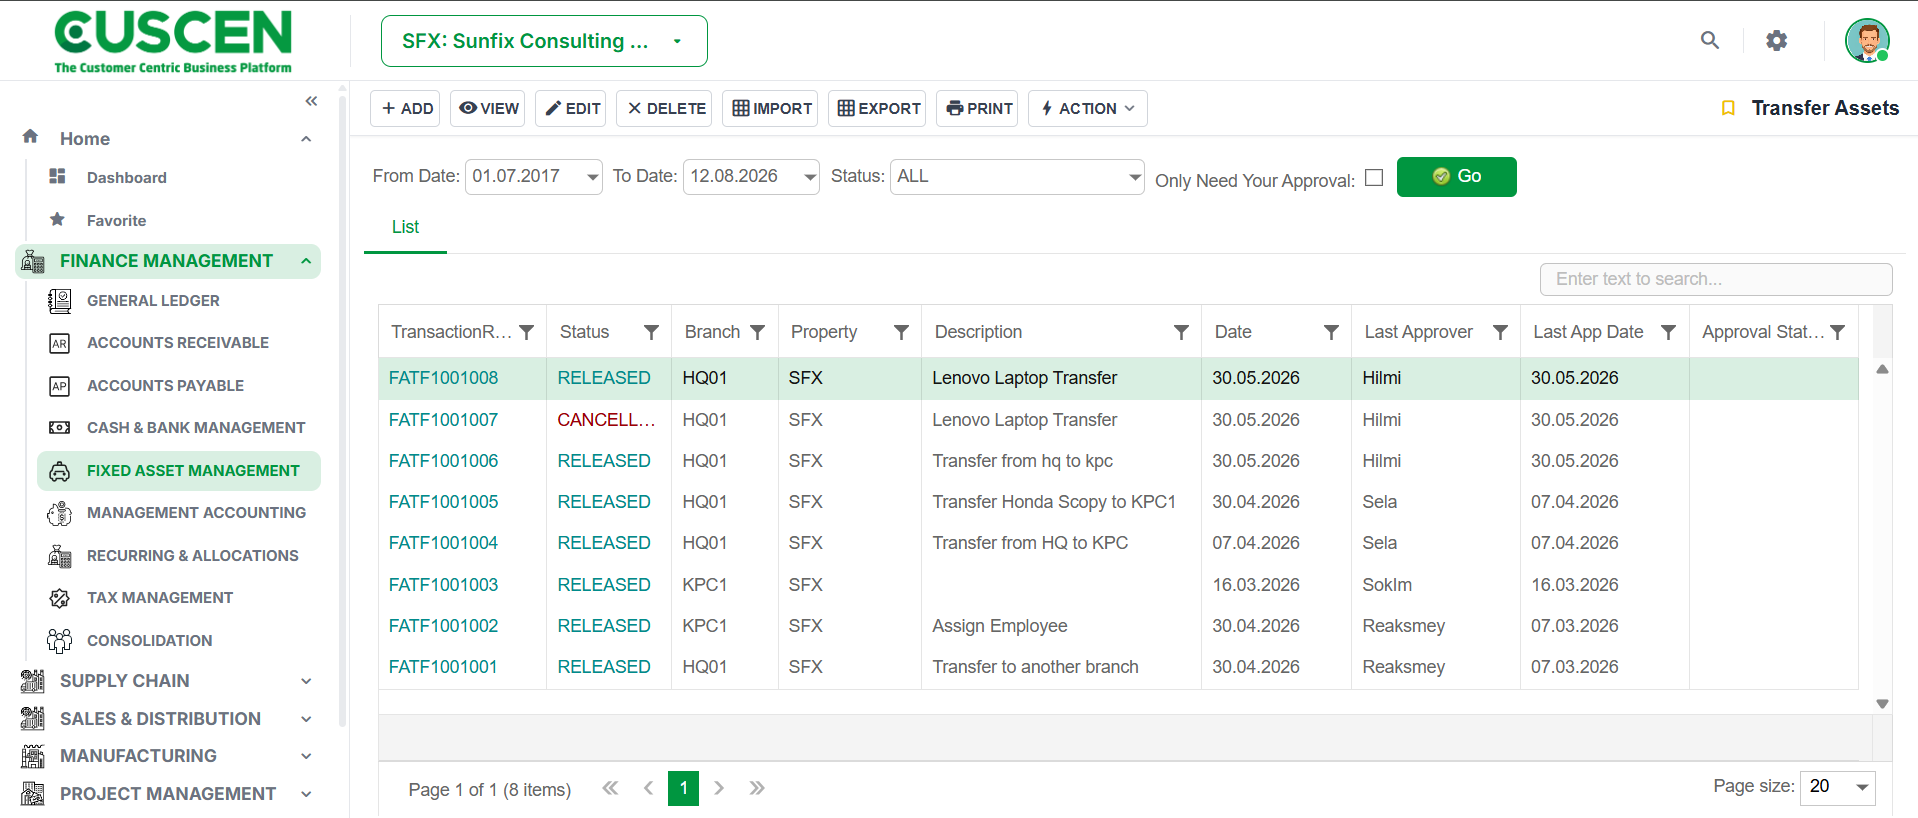1918x818 pixels.
Task: Open the Status ALL dropdown
Action: pos(1017,177)
